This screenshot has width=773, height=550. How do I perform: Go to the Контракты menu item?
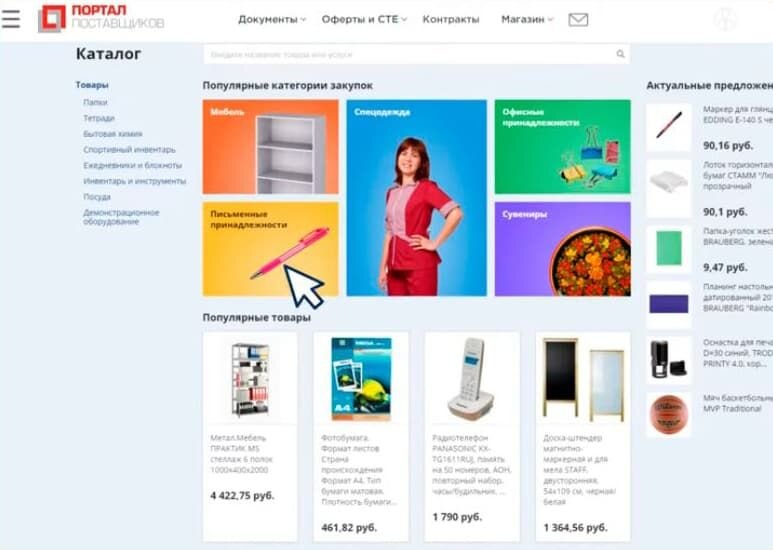click(451, 20)
